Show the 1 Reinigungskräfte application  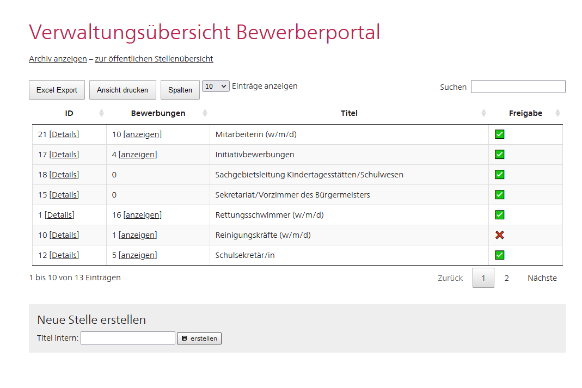click(x=138, y=235)
